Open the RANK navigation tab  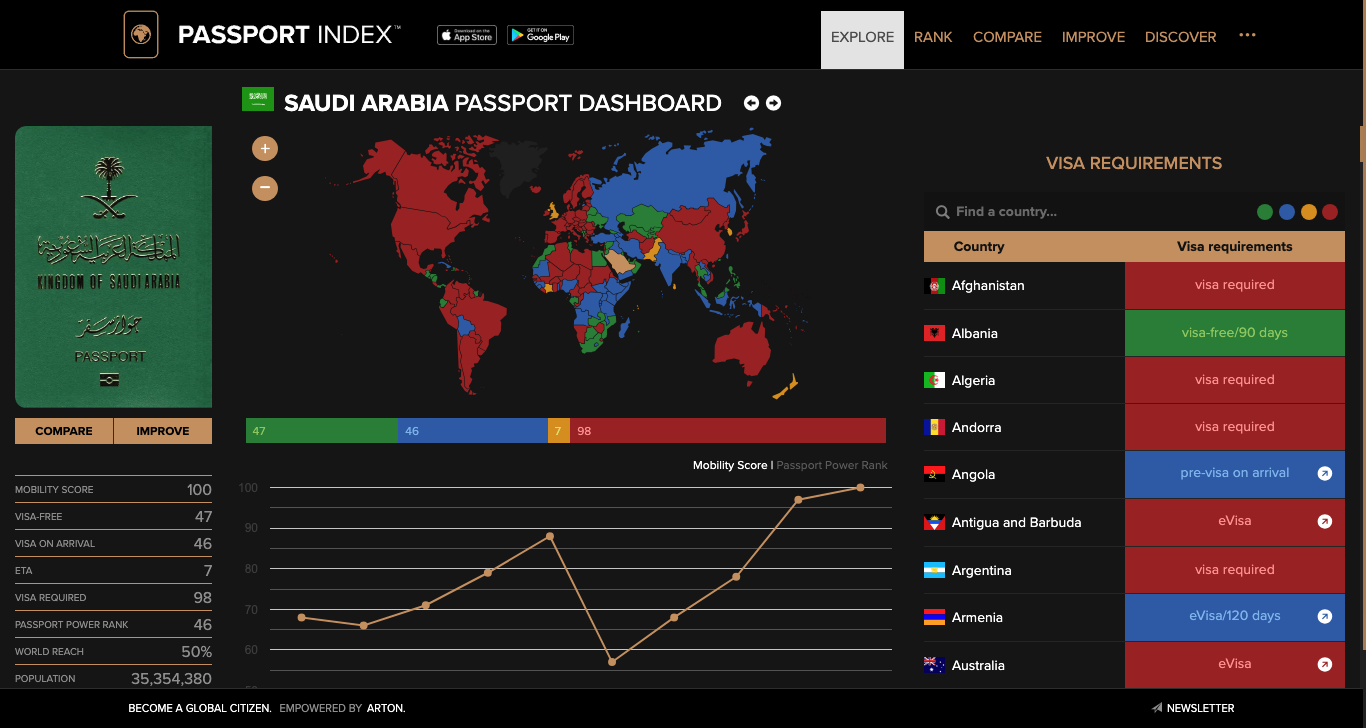(933, 37)
